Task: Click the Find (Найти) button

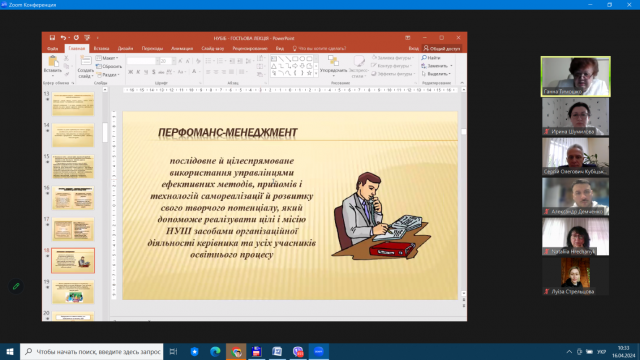Action: coord(431,58)
